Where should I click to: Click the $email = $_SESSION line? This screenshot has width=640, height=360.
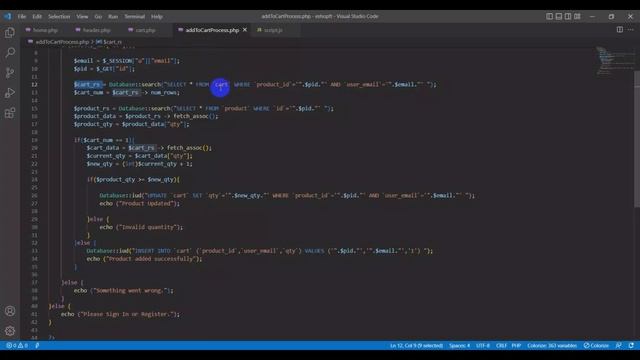pyautogui.click(x=127, y=61)
